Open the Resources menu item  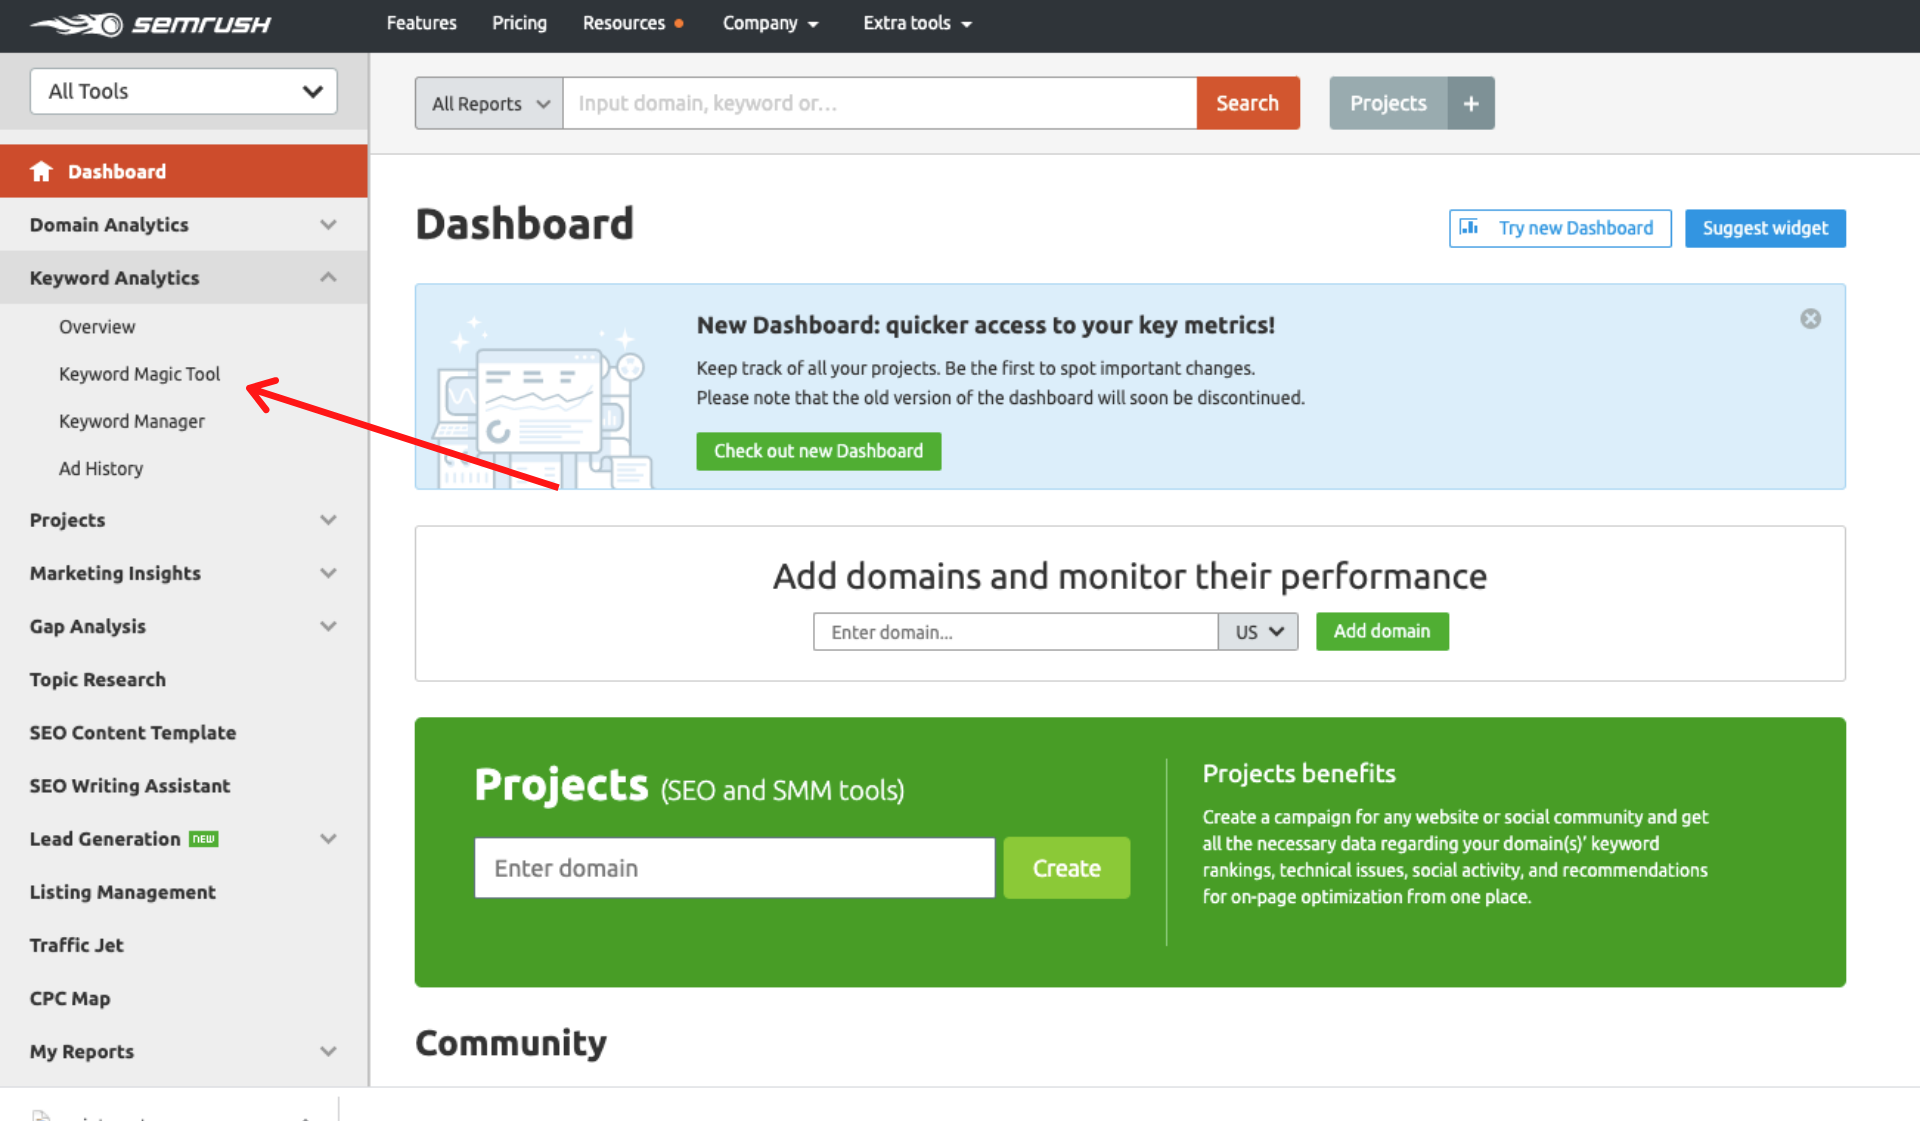tap(624, 23)
